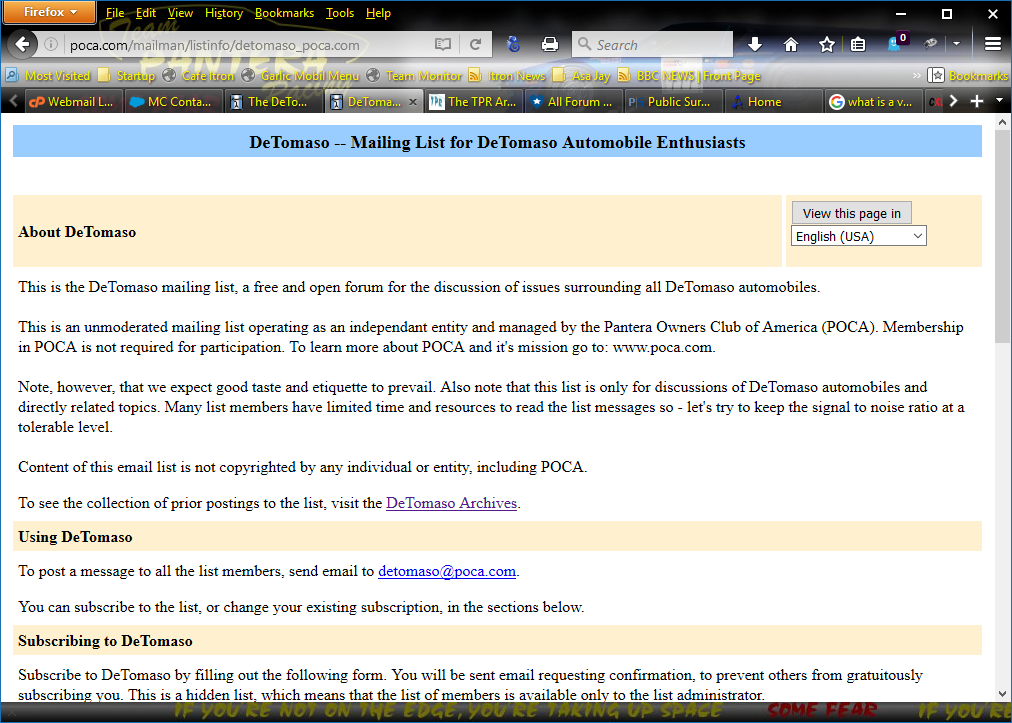This screenshot has width=1012, height=723.
Task: Switch to the Home tab
Action: click(774, 102)
